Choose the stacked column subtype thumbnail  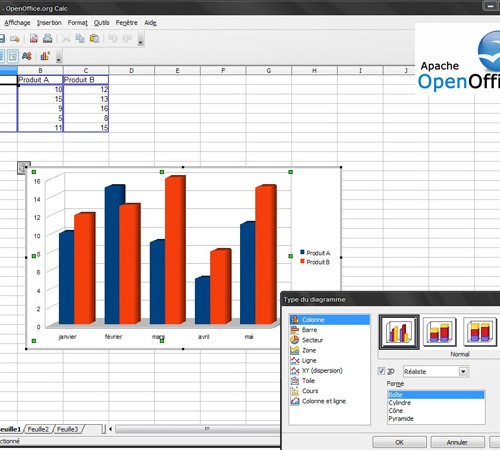coord(439,331)
